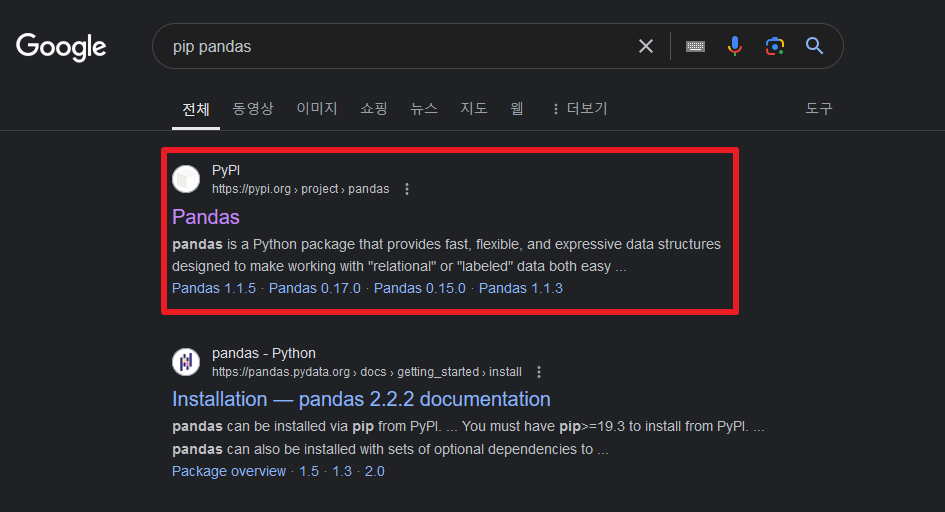Switch to the 쇼핑 (Shopping) tab
Image resolution: width=945 pixels, height=512 pixels.
click(x=374, y=108)
